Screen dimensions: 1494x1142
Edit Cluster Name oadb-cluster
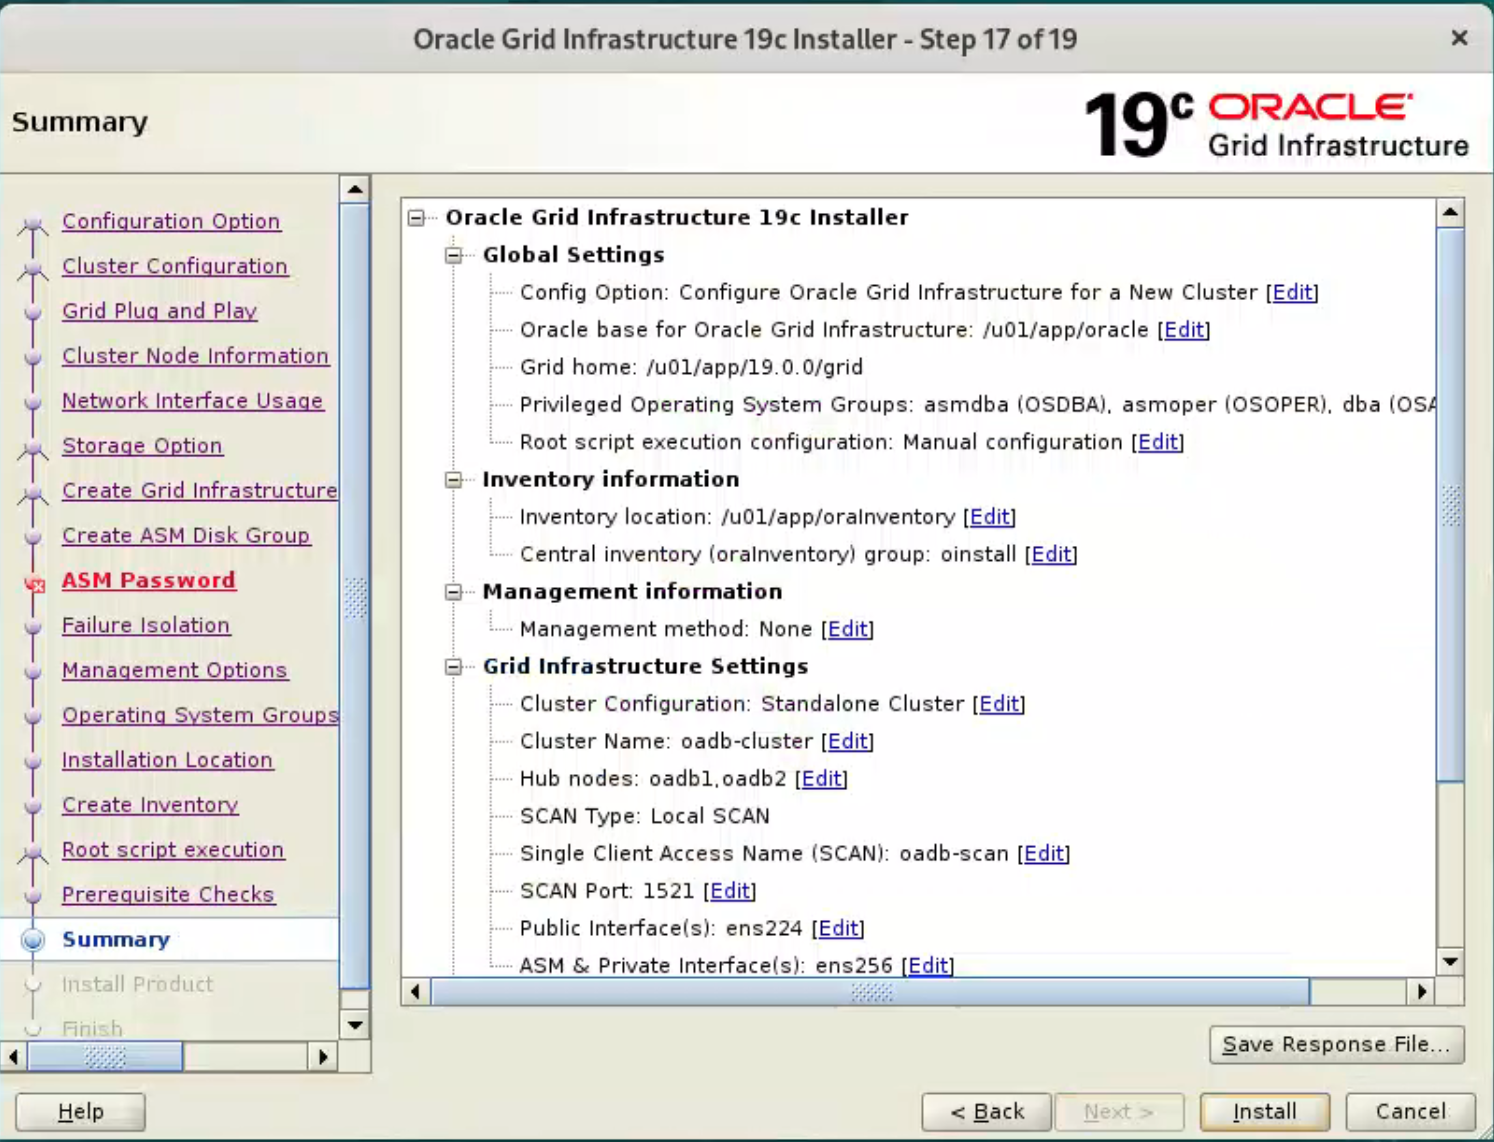tap(848, 741)
